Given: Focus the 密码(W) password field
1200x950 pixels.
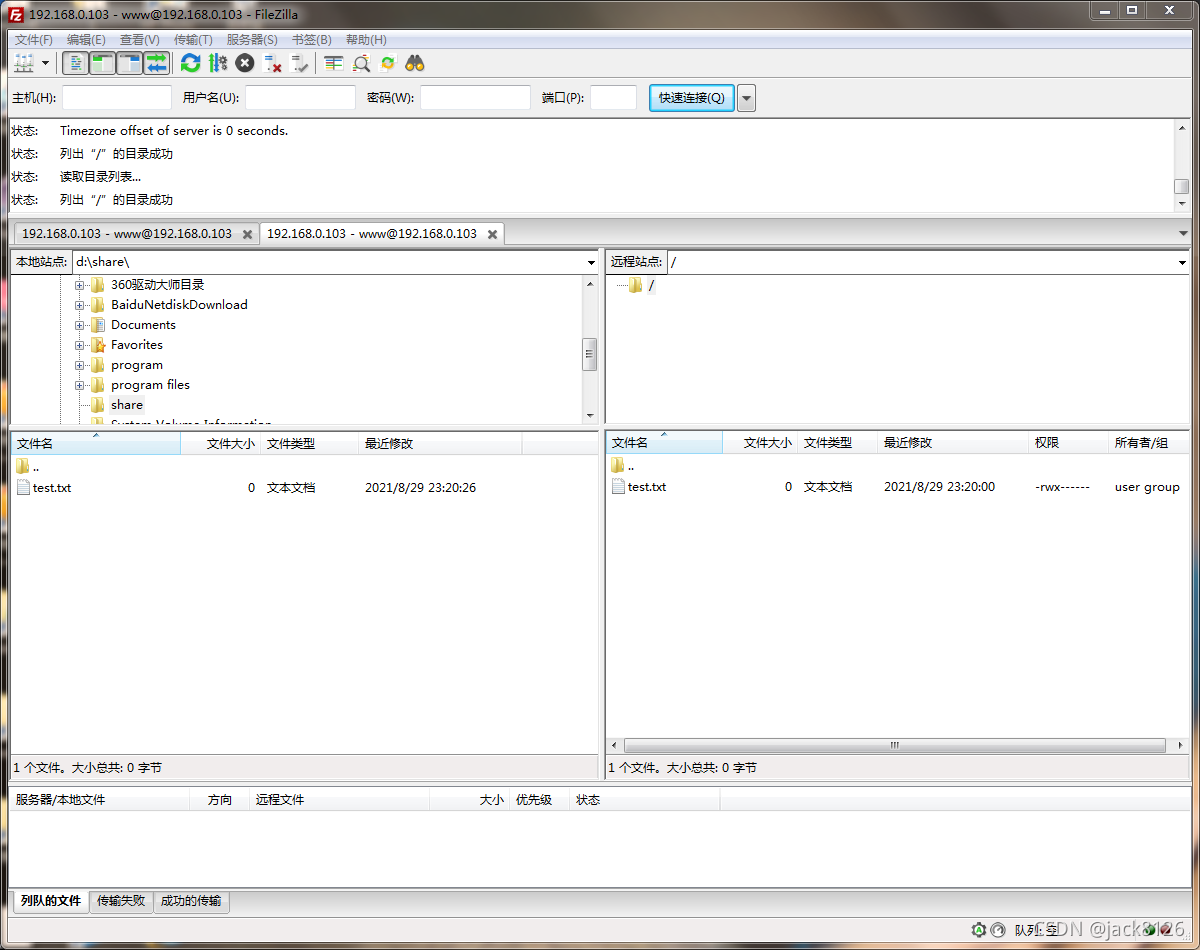Looking at the screenshot, I should pyautogui.click(x=475, y=97).
